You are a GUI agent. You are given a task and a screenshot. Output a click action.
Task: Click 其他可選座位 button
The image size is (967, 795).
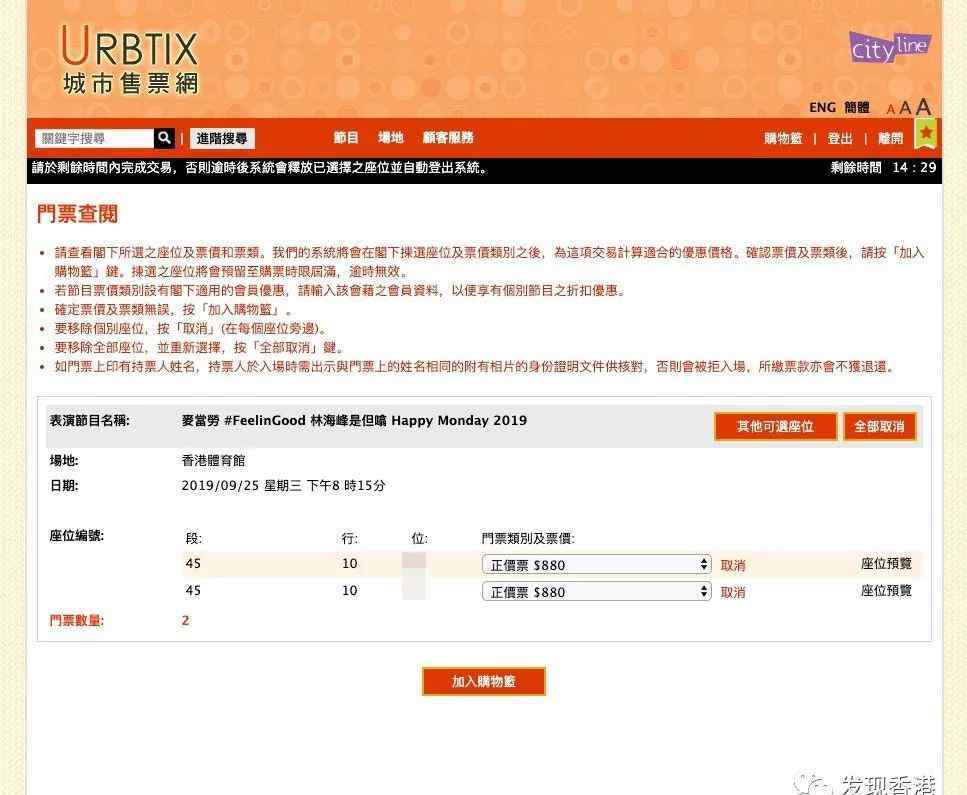click(x=775, y=426)
